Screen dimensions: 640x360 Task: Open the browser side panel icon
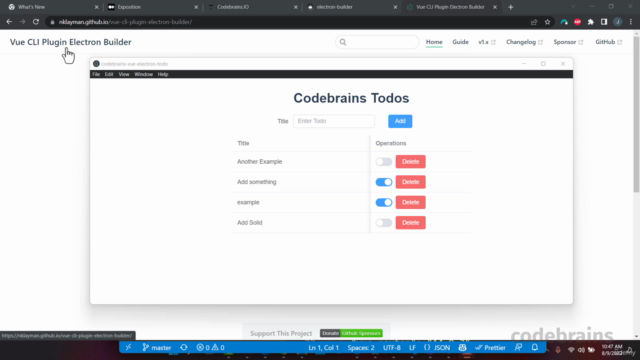pos(604,22)
